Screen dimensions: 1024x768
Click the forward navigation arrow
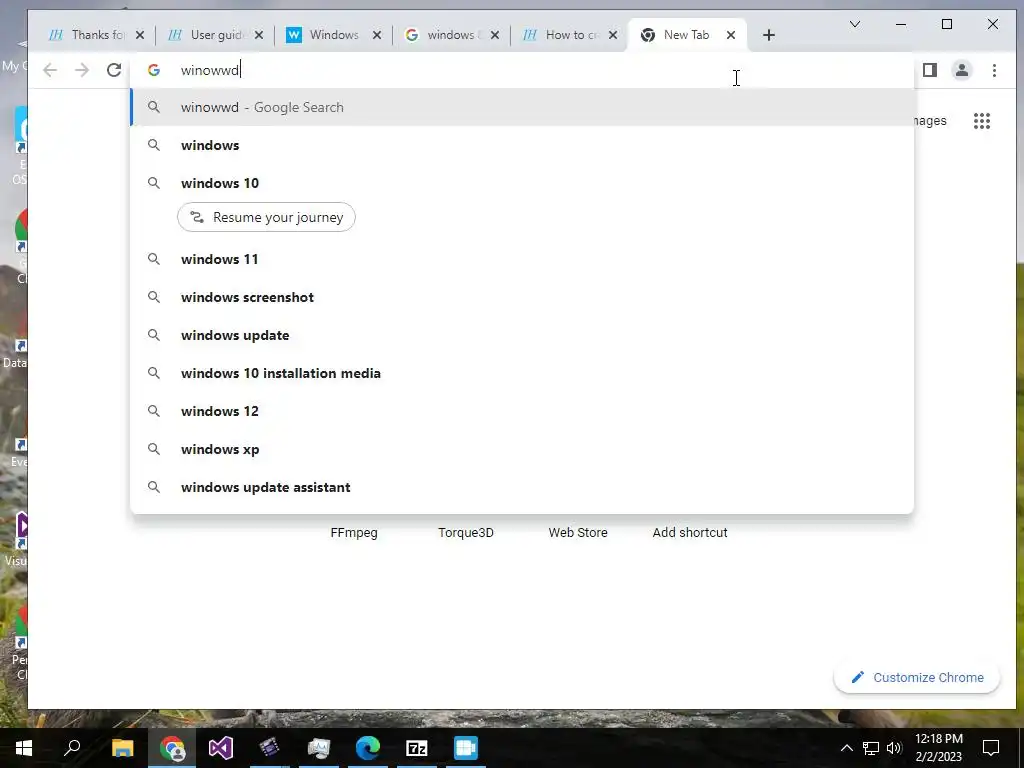[82, 70]
